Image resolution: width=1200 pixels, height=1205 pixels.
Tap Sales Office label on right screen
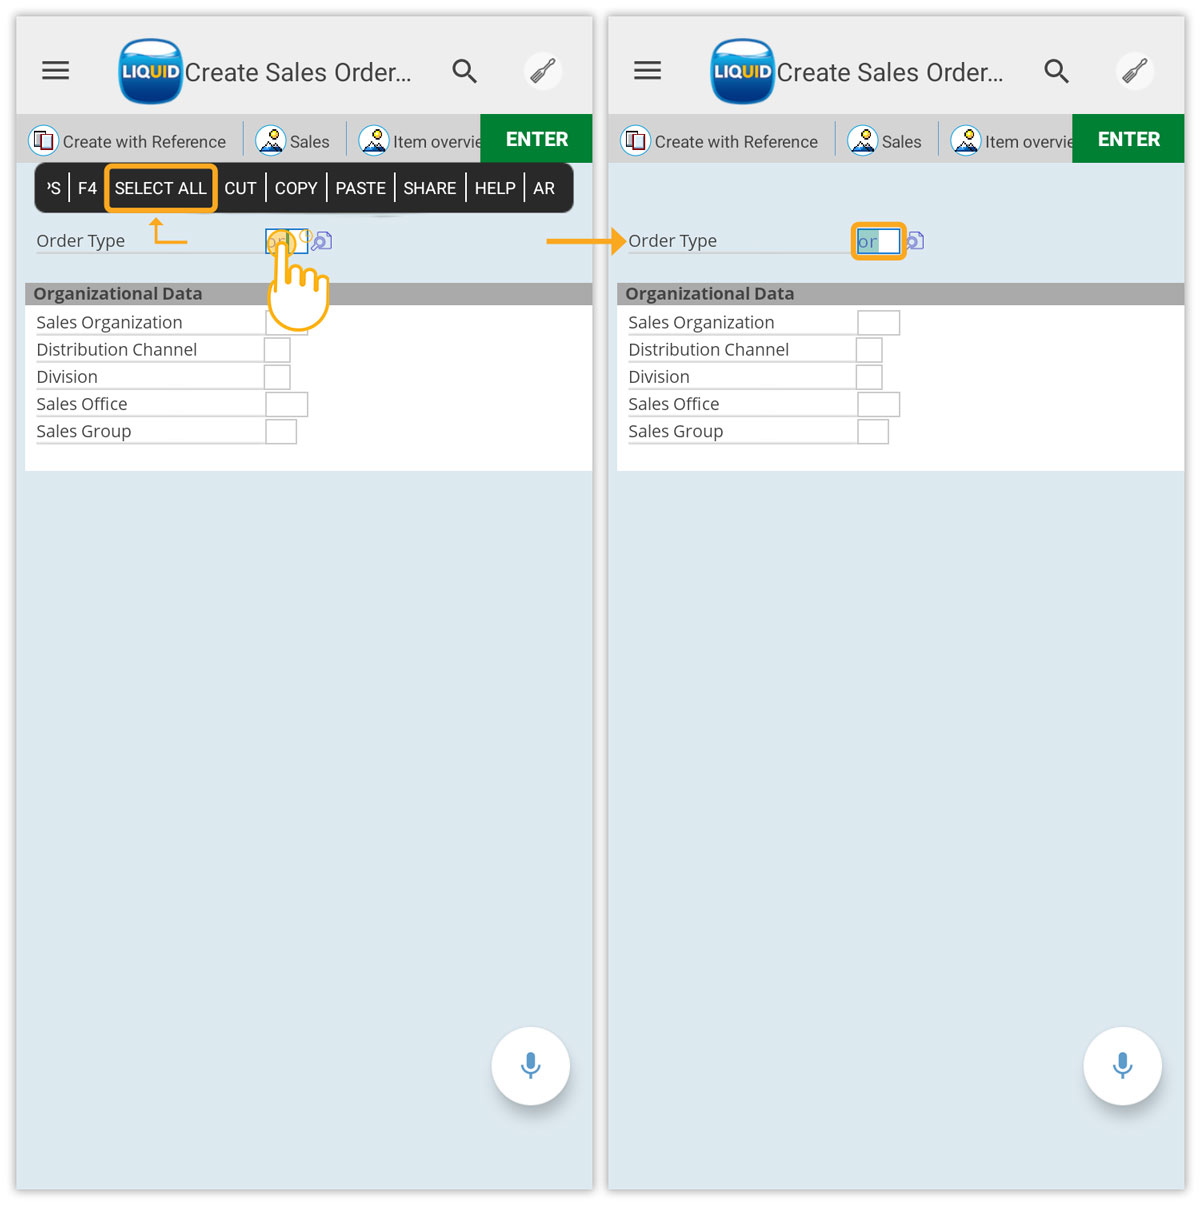[674, 404]
